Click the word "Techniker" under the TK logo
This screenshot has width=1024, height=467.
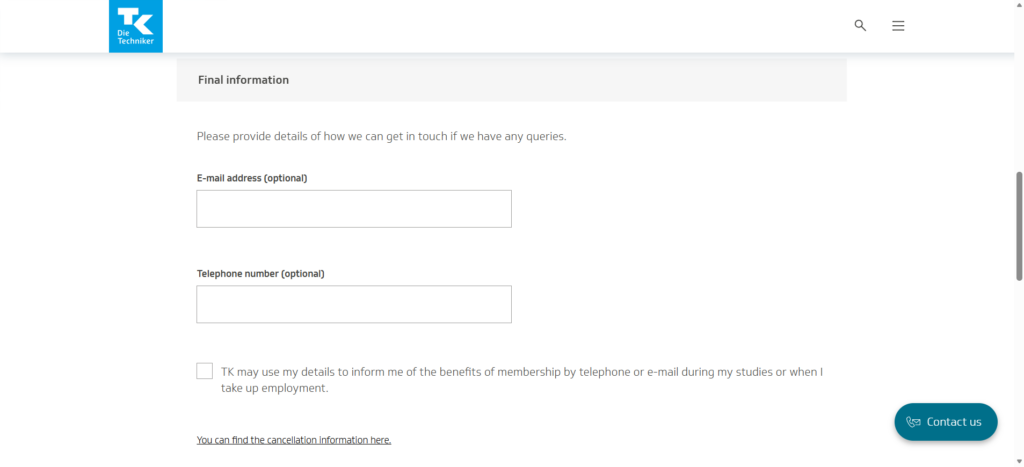[135, 41]
